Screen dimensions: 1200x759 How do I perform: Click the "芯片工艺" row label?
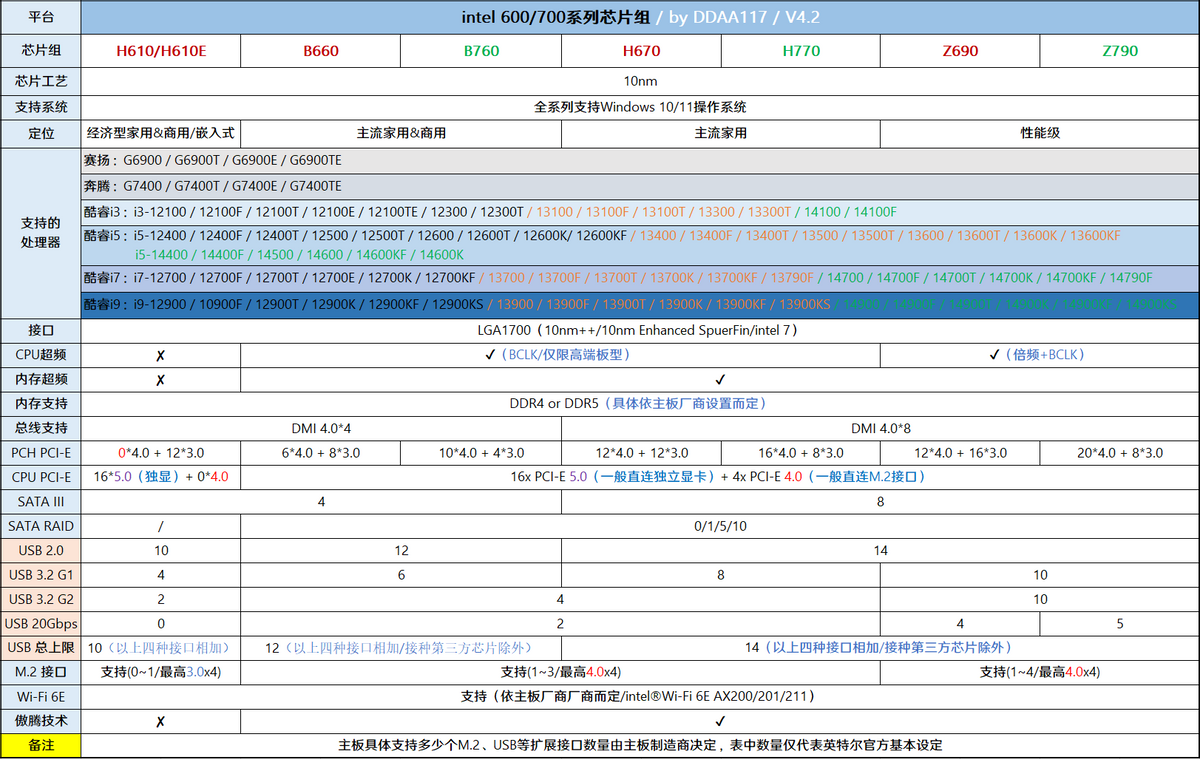[41, 81]
